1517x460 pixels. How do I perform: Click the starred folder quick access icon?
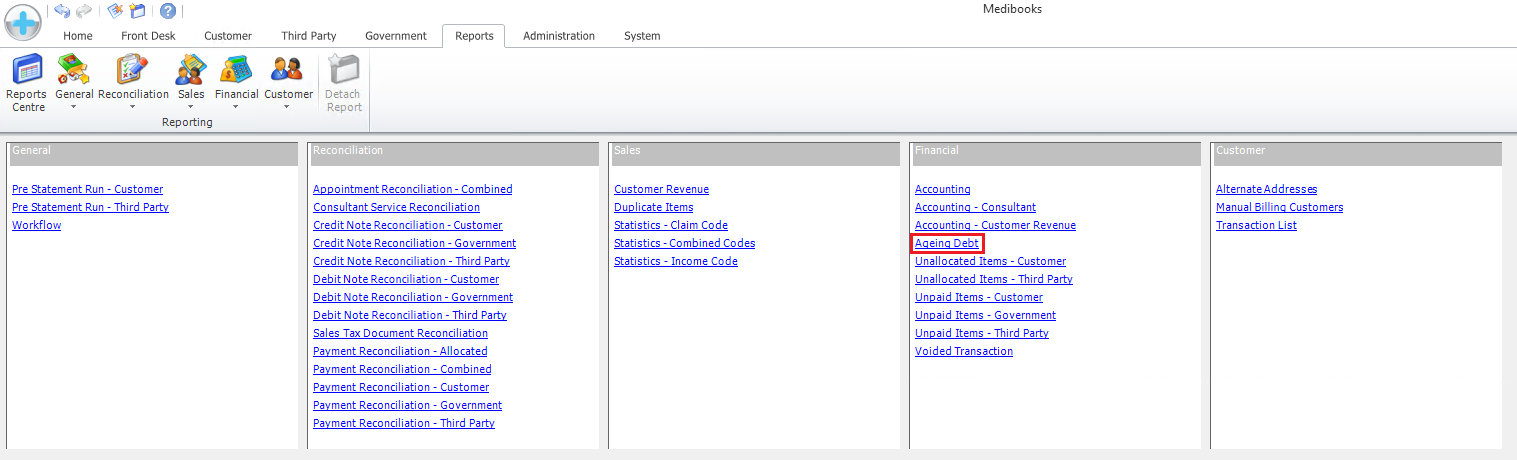click(x=138, y=11)
